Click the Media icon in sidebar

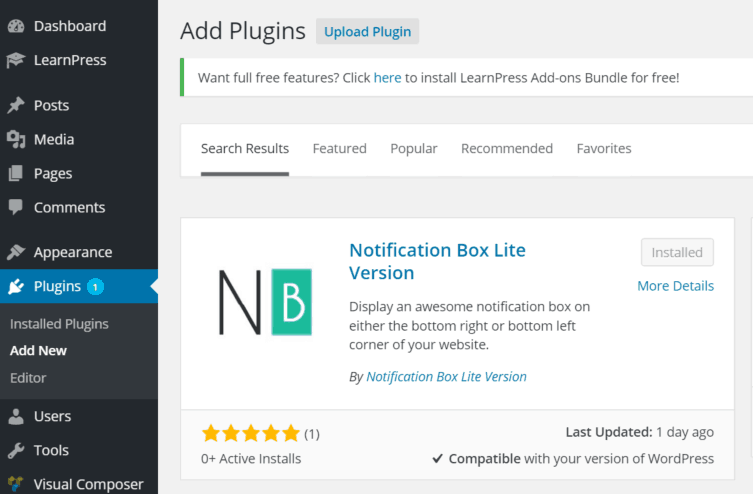[16, 139]
